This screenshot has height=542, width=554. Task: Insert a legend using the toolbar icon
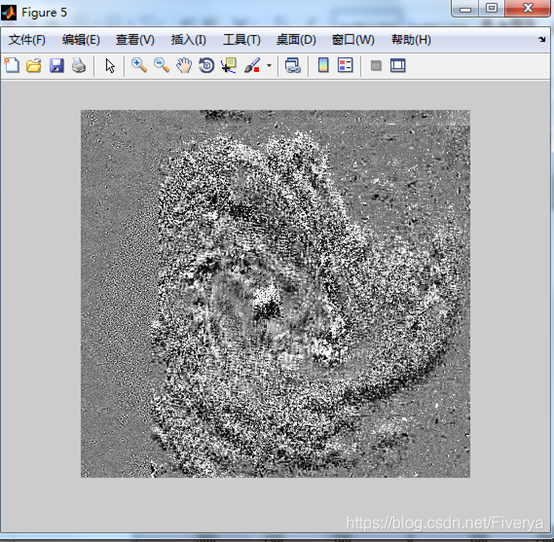point(345,66)
